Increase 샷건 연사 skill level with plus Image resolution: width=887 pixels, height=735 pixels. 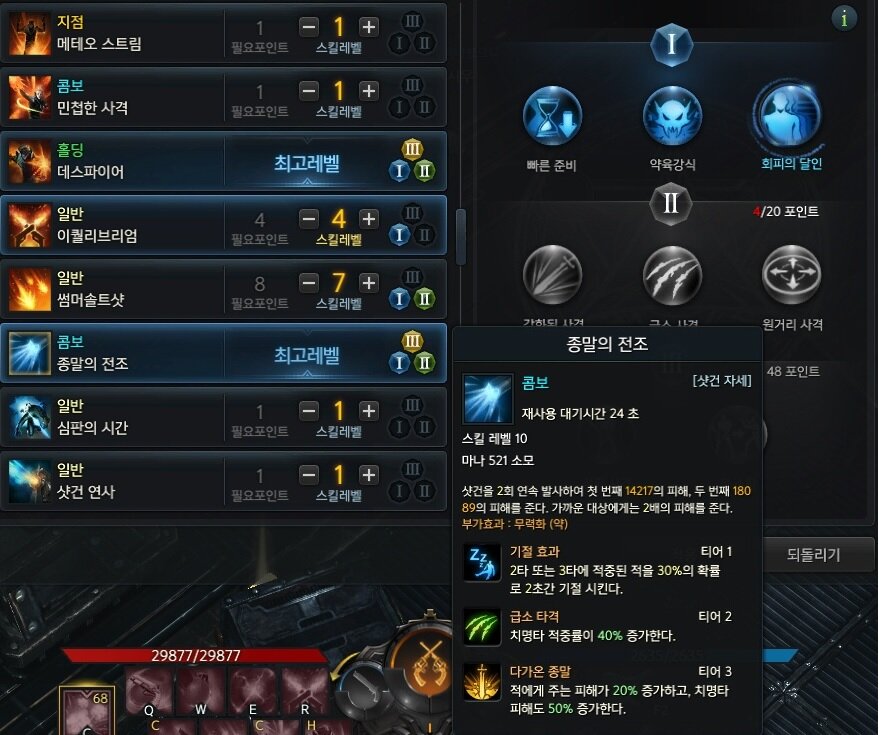click(x=369, y=475)
